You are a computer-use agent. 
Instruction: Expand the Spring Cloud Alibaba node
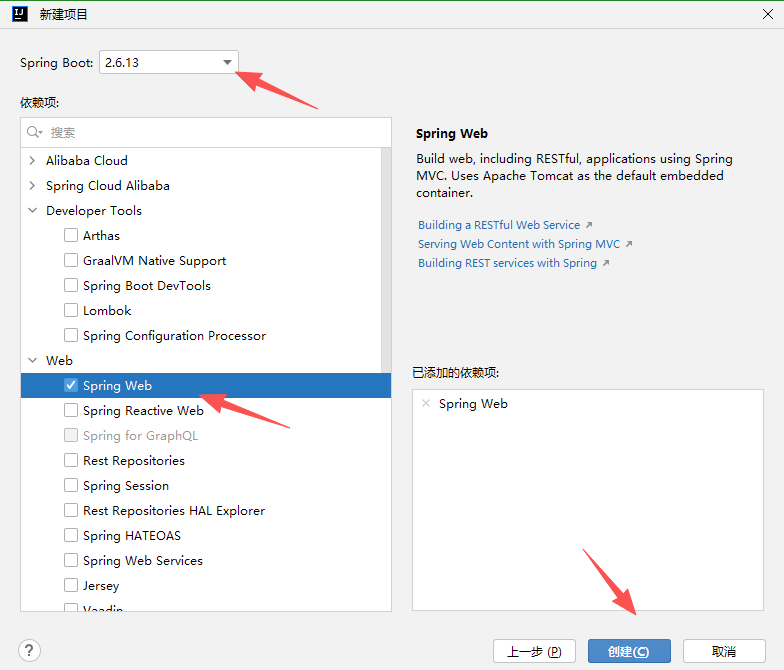[x=33, y=185]
